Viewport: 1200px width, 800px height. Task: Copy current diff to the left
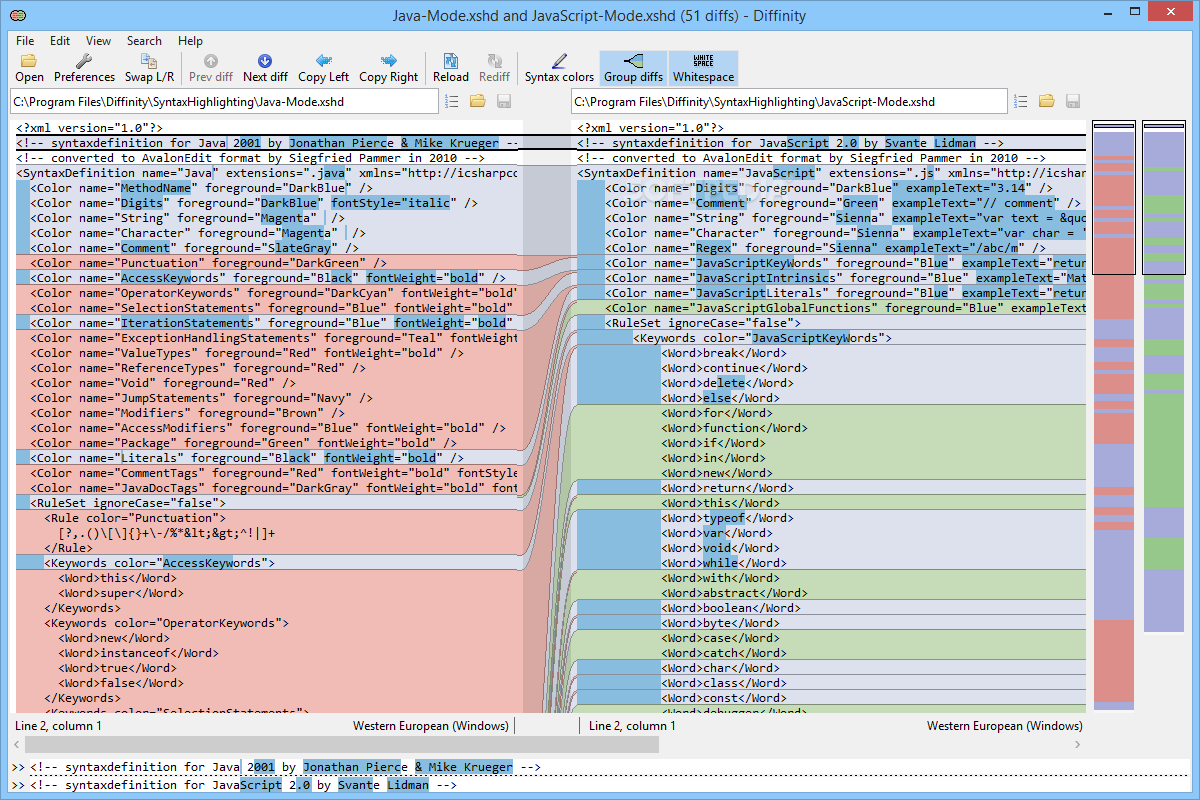point(324,68)
